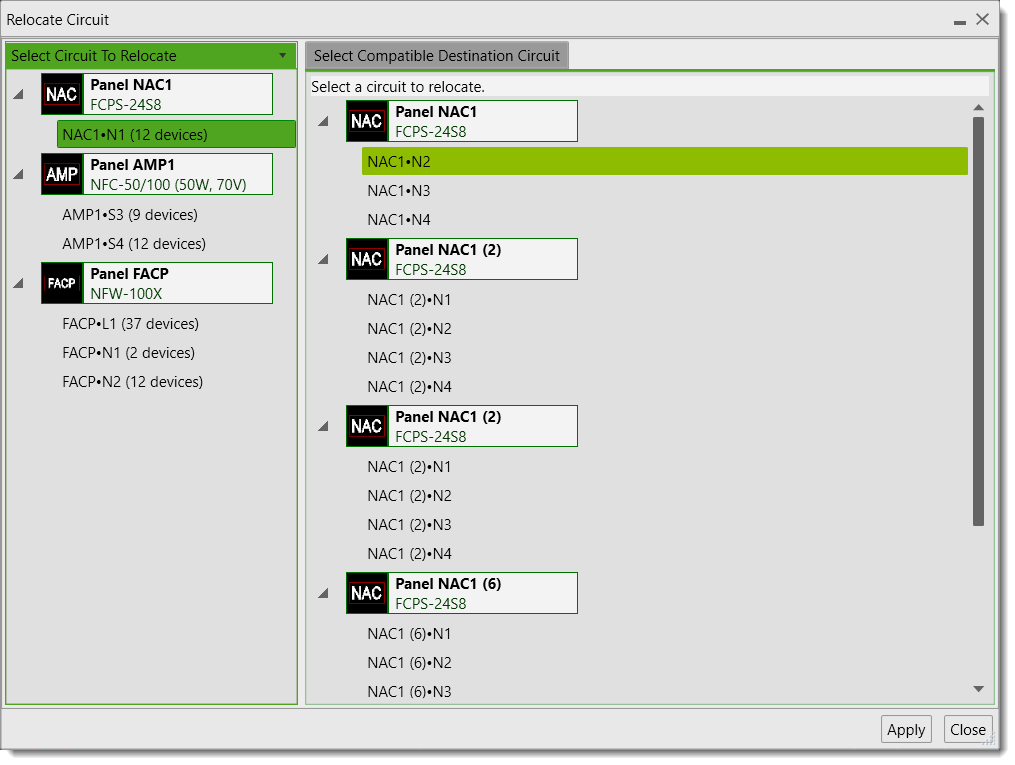Select circuit FACP•N2 (12 devices)
Screen dimensions: 1015x765
133,382
